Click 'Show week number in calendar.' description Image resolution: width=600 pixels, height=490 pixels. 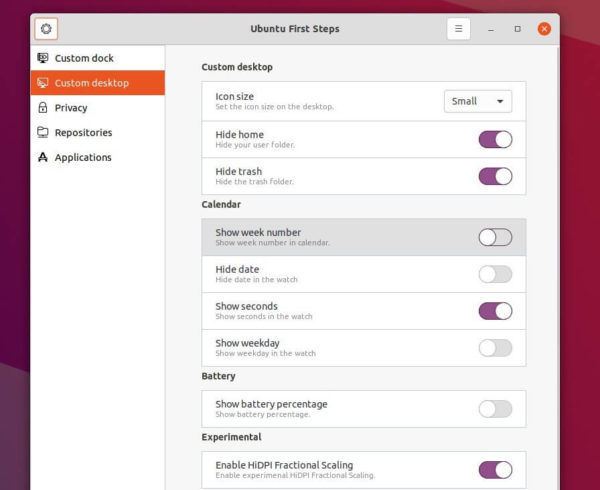tap(272, 243)
